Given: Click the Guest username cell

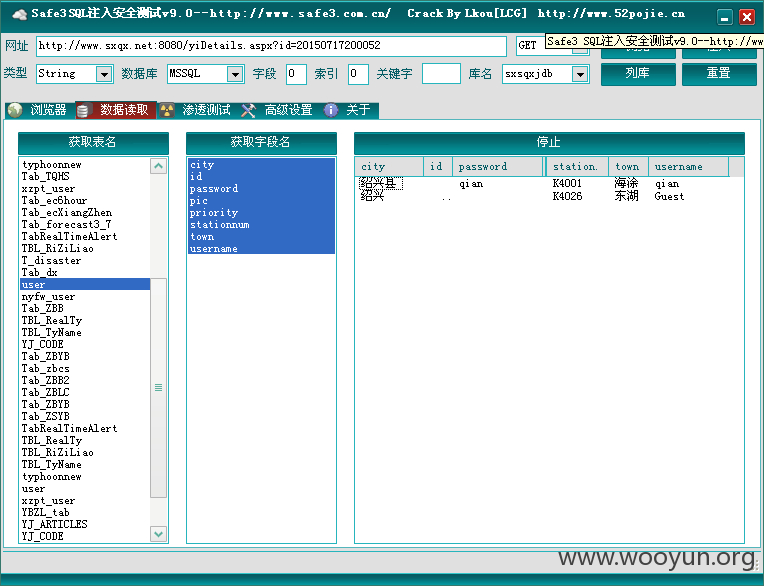Looking at the screenshot, I should pyautogui.click(x=669, y=196).
